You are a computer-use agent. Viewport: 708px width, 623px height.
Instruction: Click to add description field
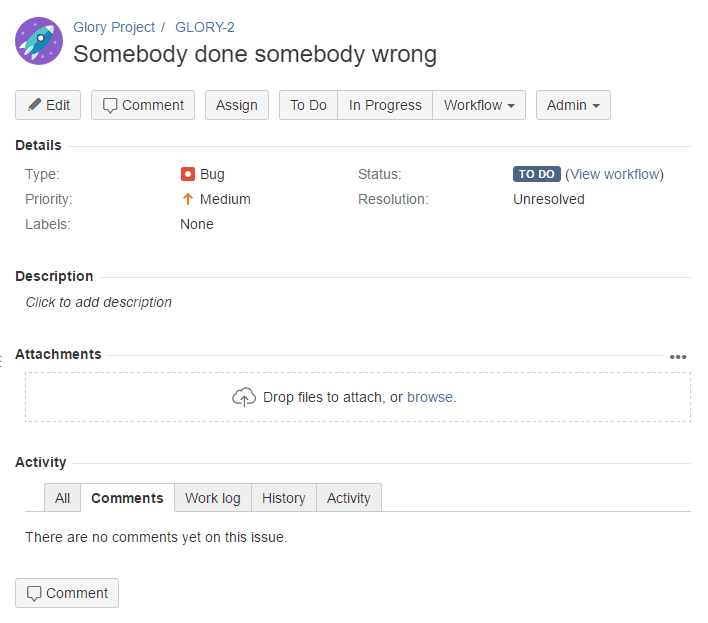[x=98, y=302]
